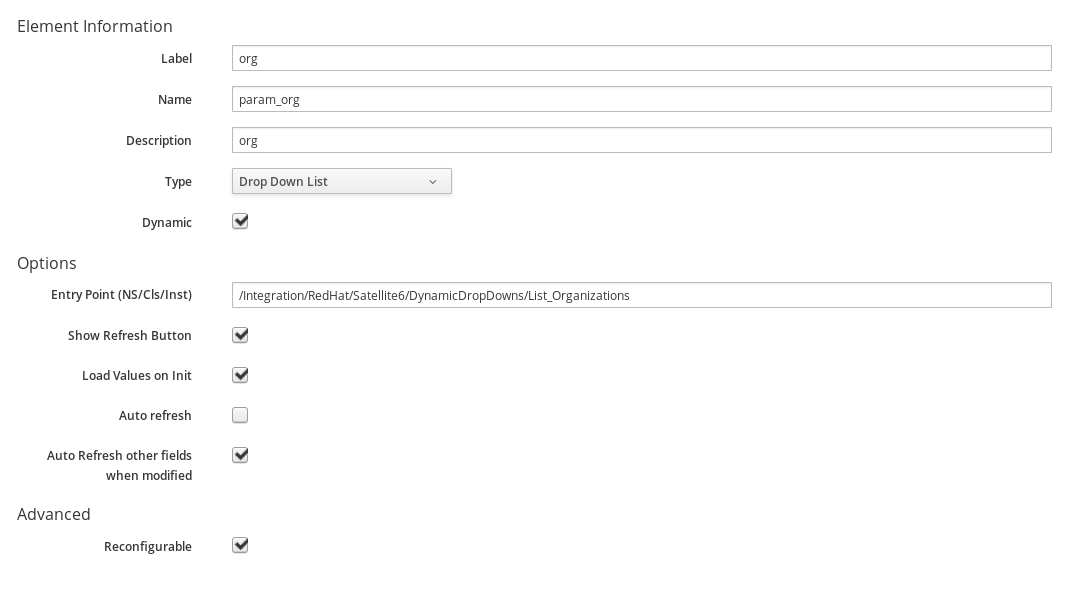1084x595 pixels.
Task: Open the Type drop-down list
Action: (x=342, y=181)
